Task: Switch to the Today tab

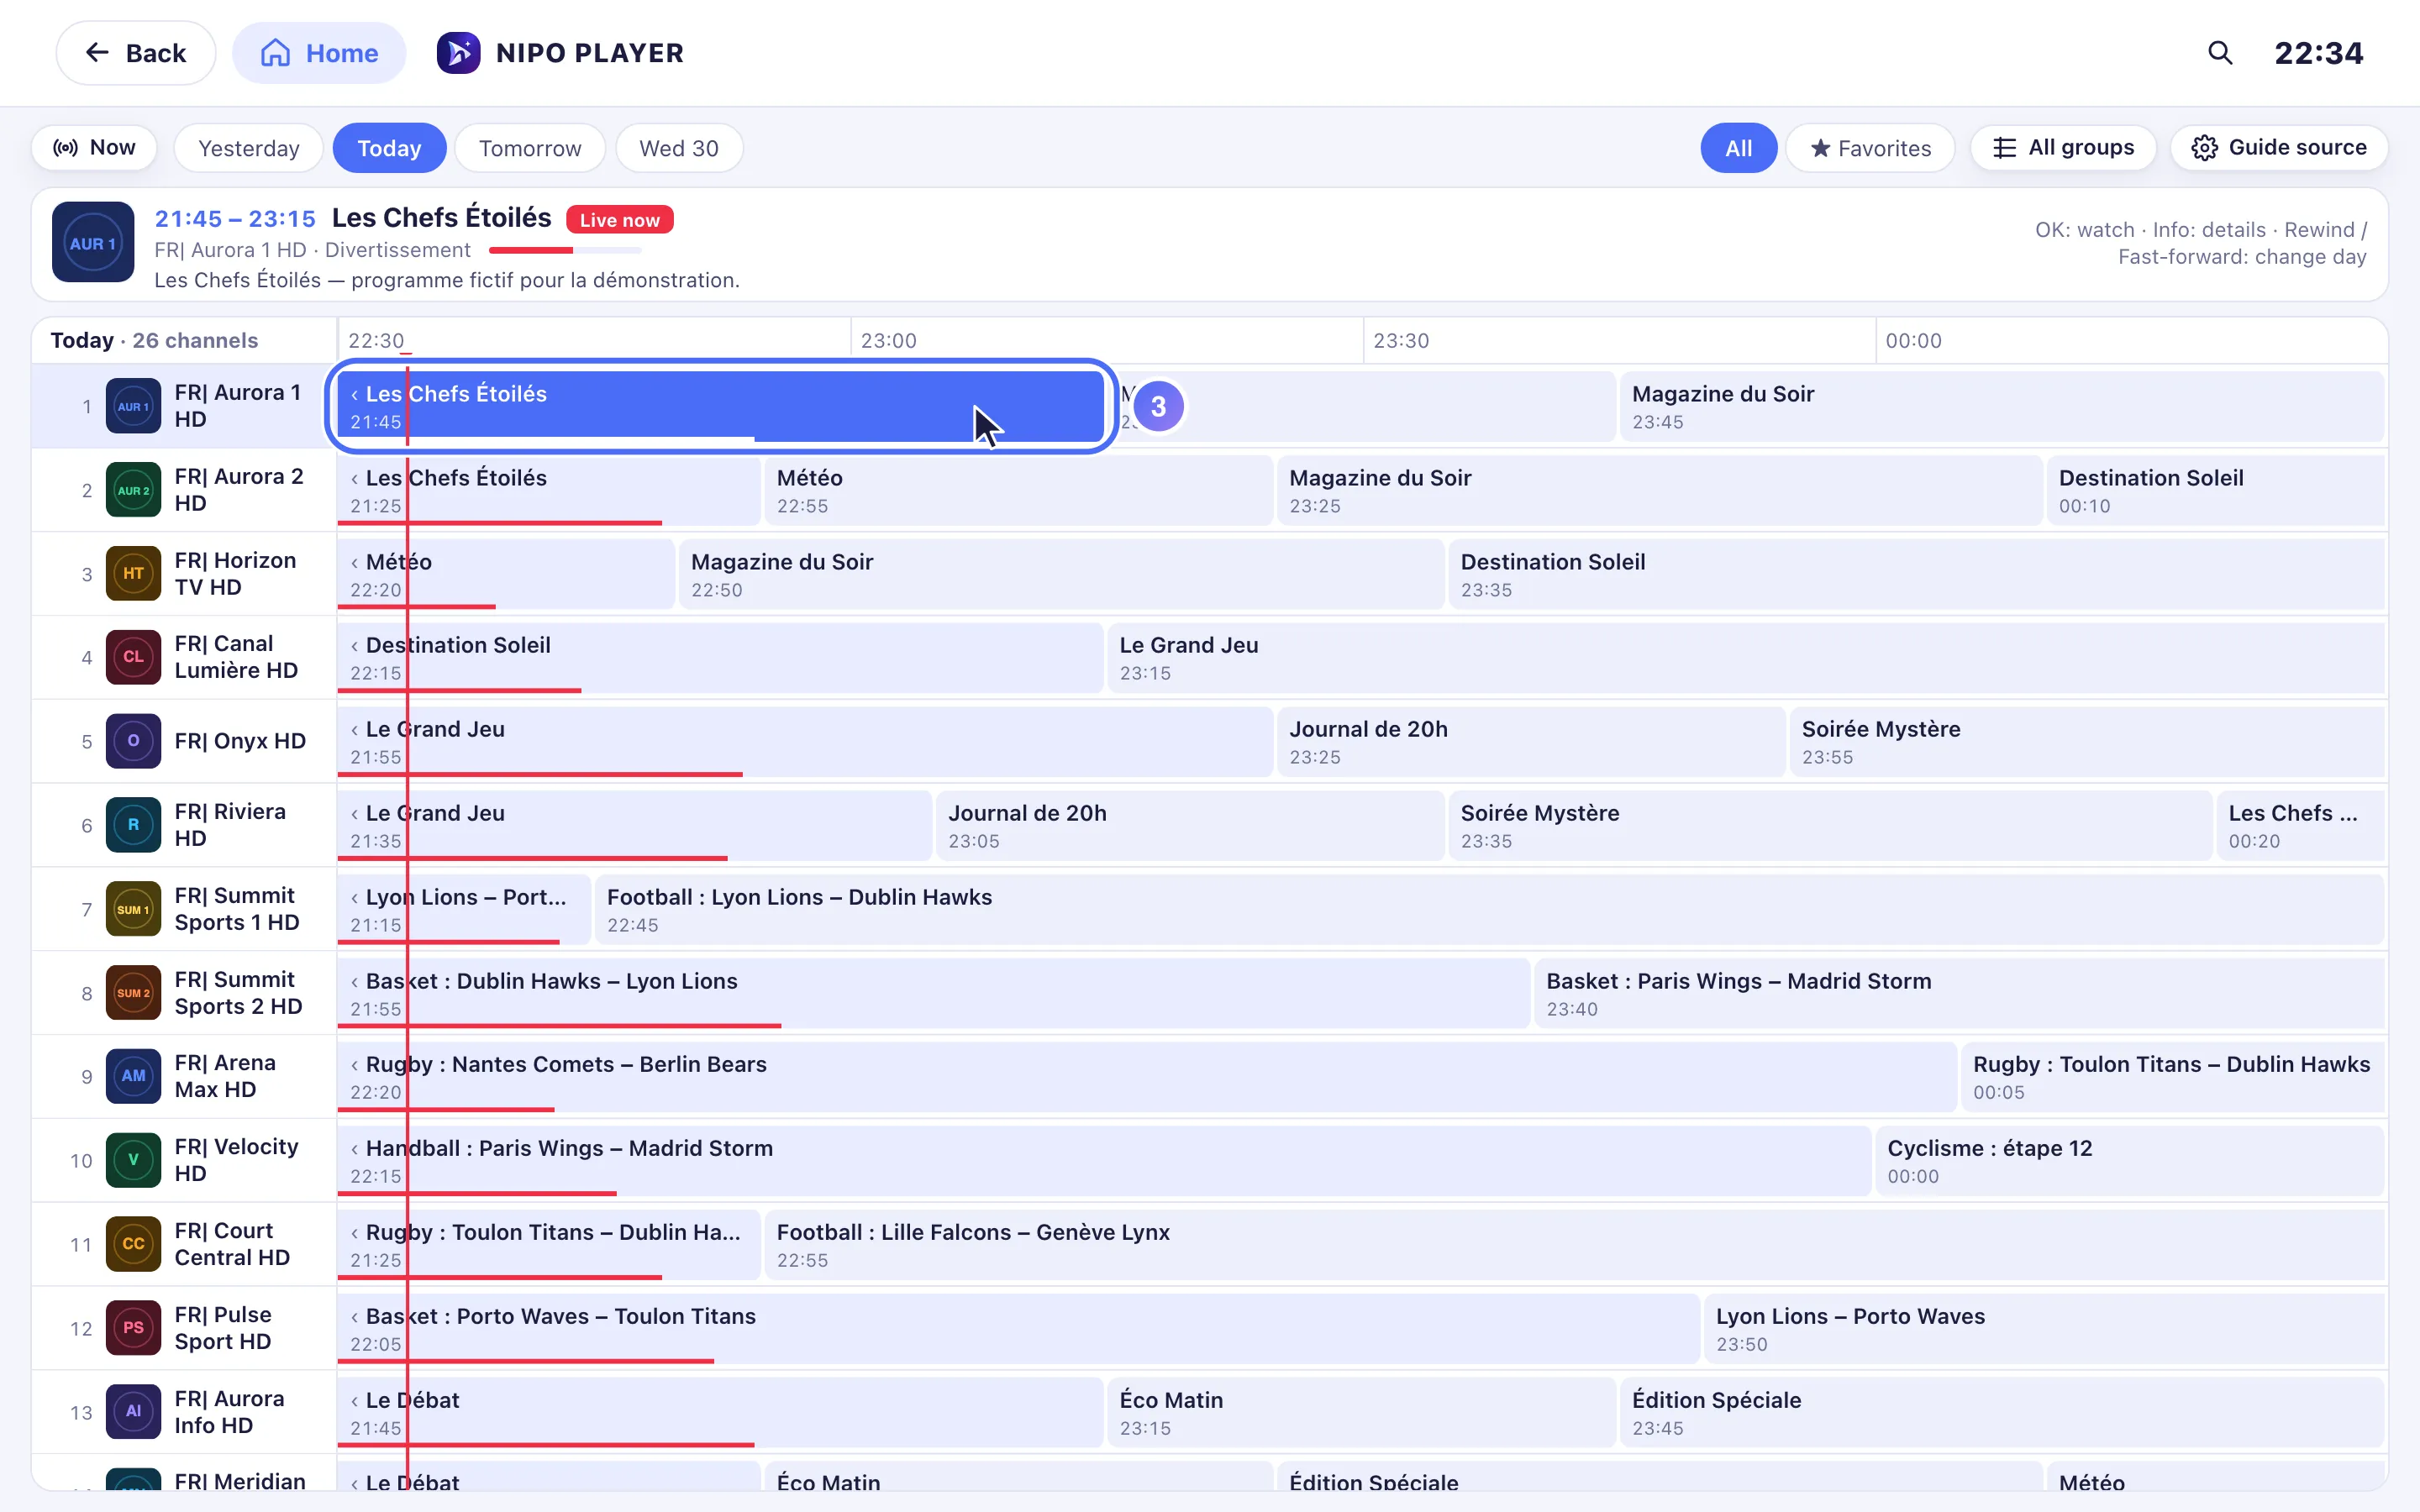Action: [389, 148]
